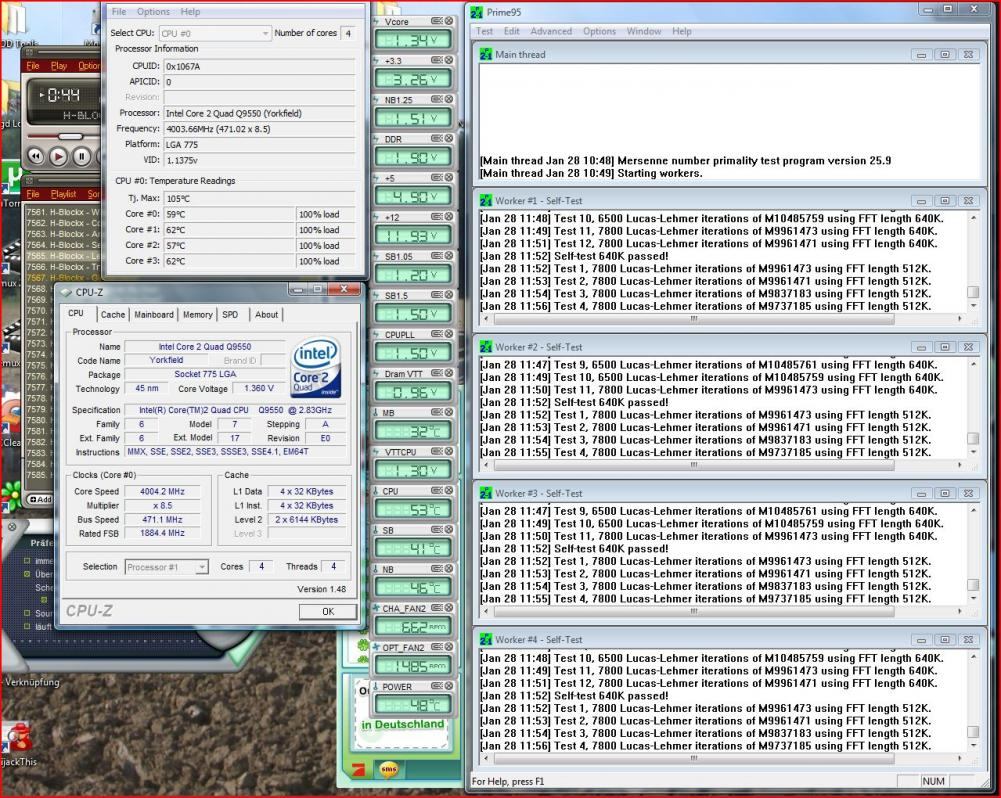
Task: Close the CHA_FAN2 fan gadget
Action: pos(449,608)
